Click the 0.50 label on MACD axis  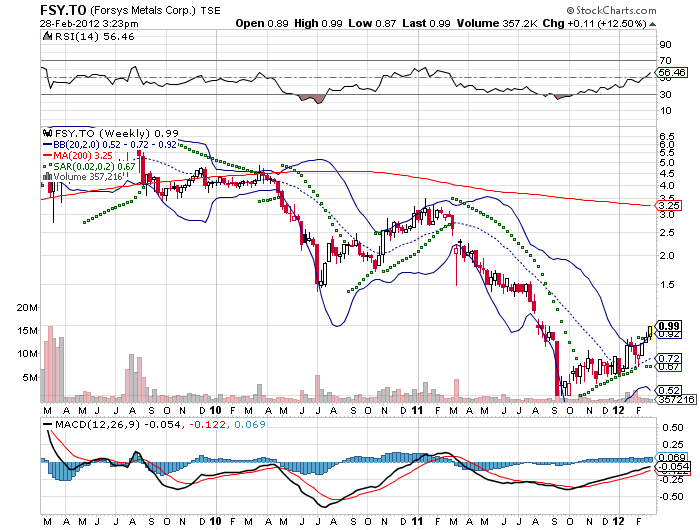pyautogui.click(x=673, y=427)
